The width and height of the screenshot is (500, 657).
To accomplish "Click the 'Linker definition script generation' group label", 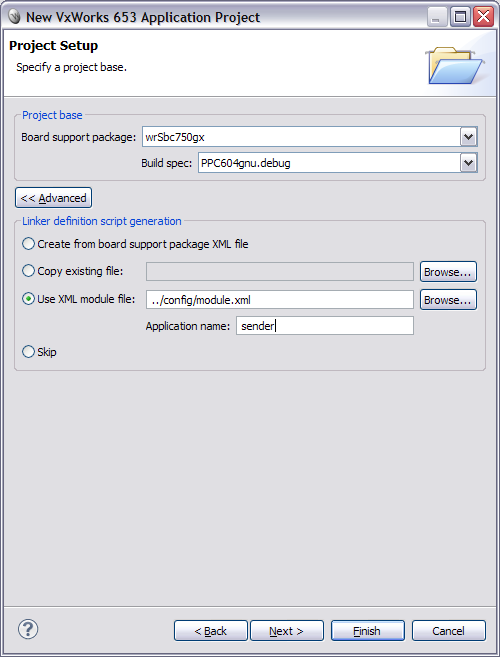I will (x=102, y=221).
